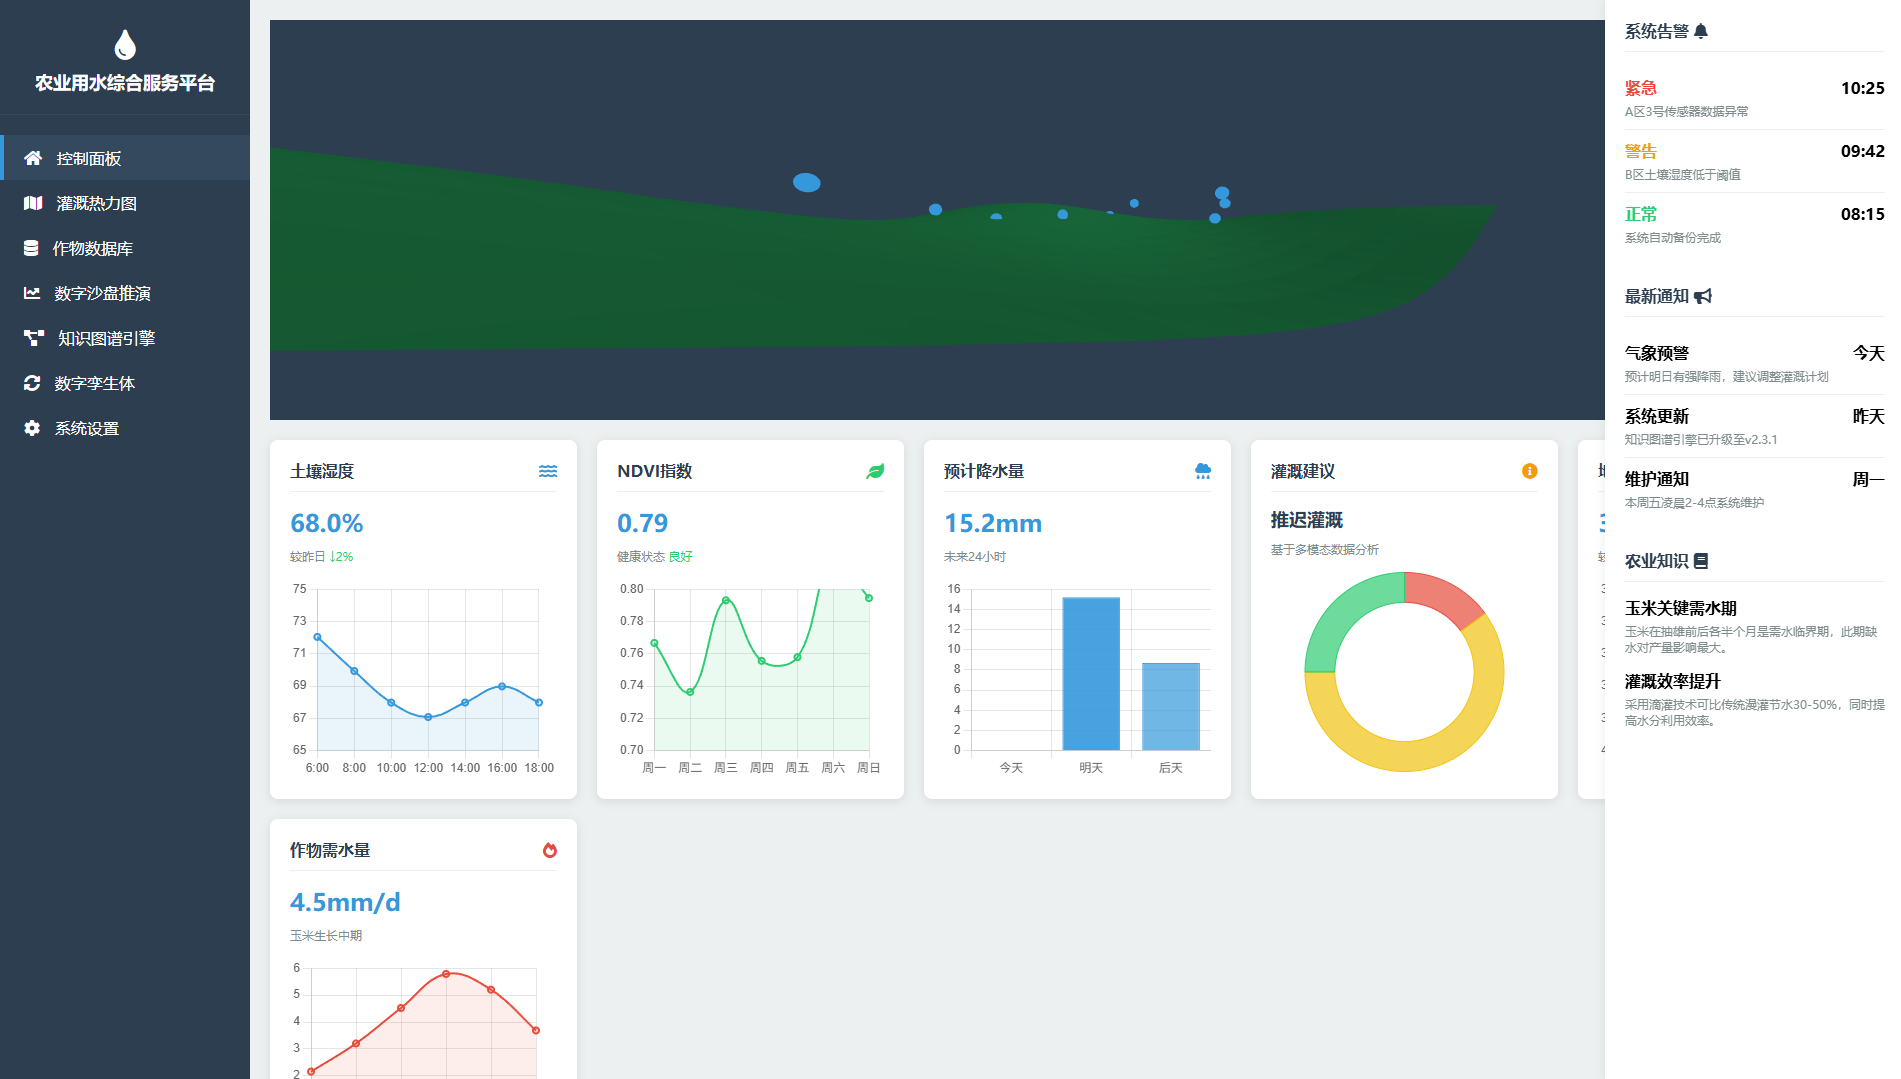Click the 系统设置 gear icon
Viewport: 1901px width, 1079px height.
(32, 428)
